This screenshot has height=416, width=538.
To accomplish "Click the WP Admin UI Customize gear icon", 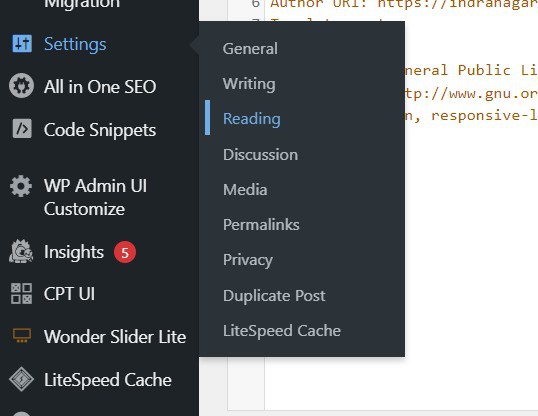I will [21, 186].
